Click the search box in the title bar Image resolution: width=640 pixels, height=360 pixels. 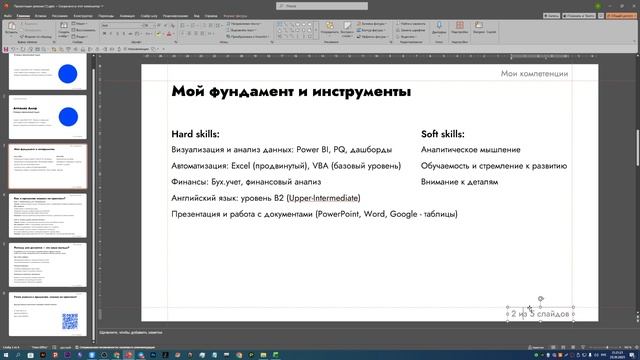click(x=322, y=6)
